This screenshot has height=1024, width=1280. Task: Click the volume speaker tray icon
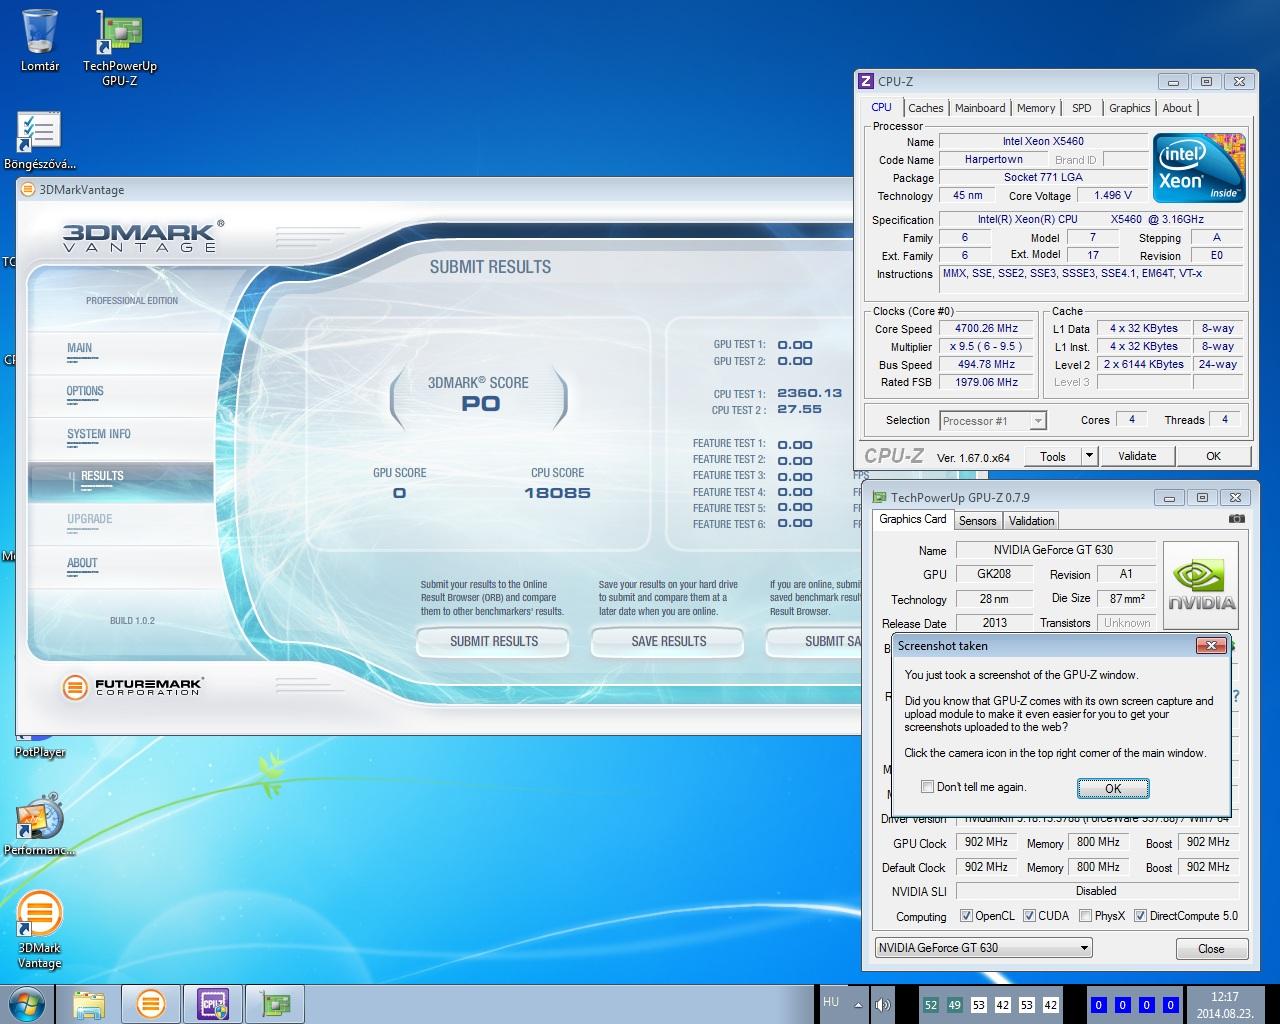click(x=882, y=1005)
